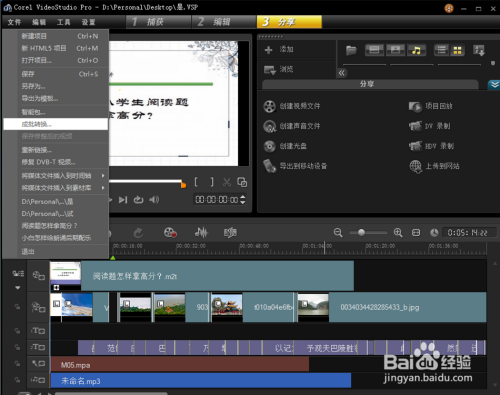
Task: Select 保存 in the file menu
Action: pyautogui.click(x=56, y=74)
